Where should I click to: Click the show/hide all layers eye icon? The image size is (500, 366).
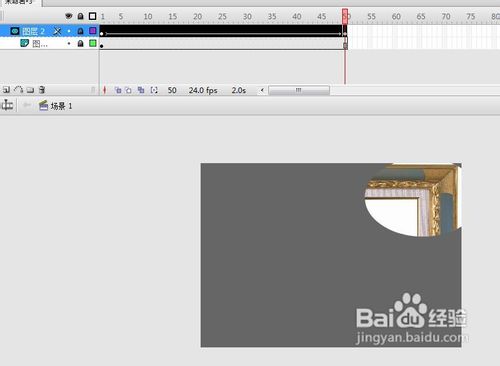[x=69, y=16]
